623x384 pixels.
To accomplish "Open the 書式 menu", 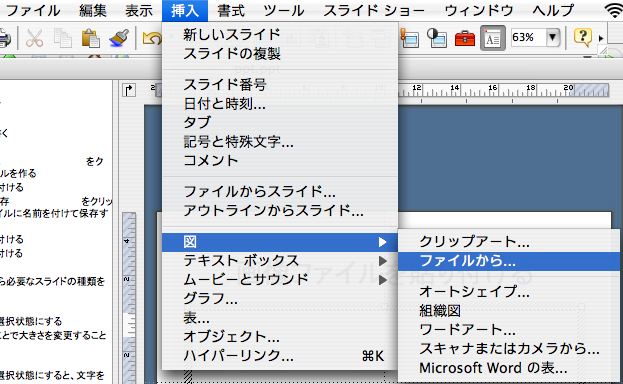I will [x=231, y=10].
